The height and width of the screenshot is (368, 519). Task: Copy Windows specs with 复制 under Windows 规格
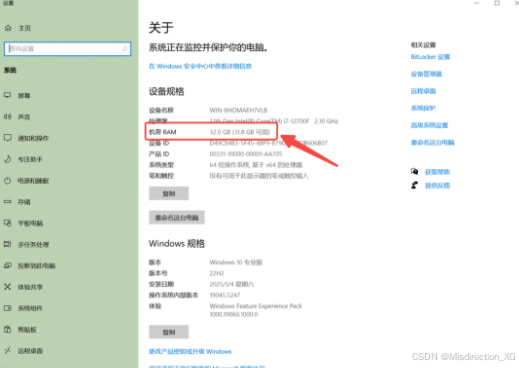[x=169, y=332]
